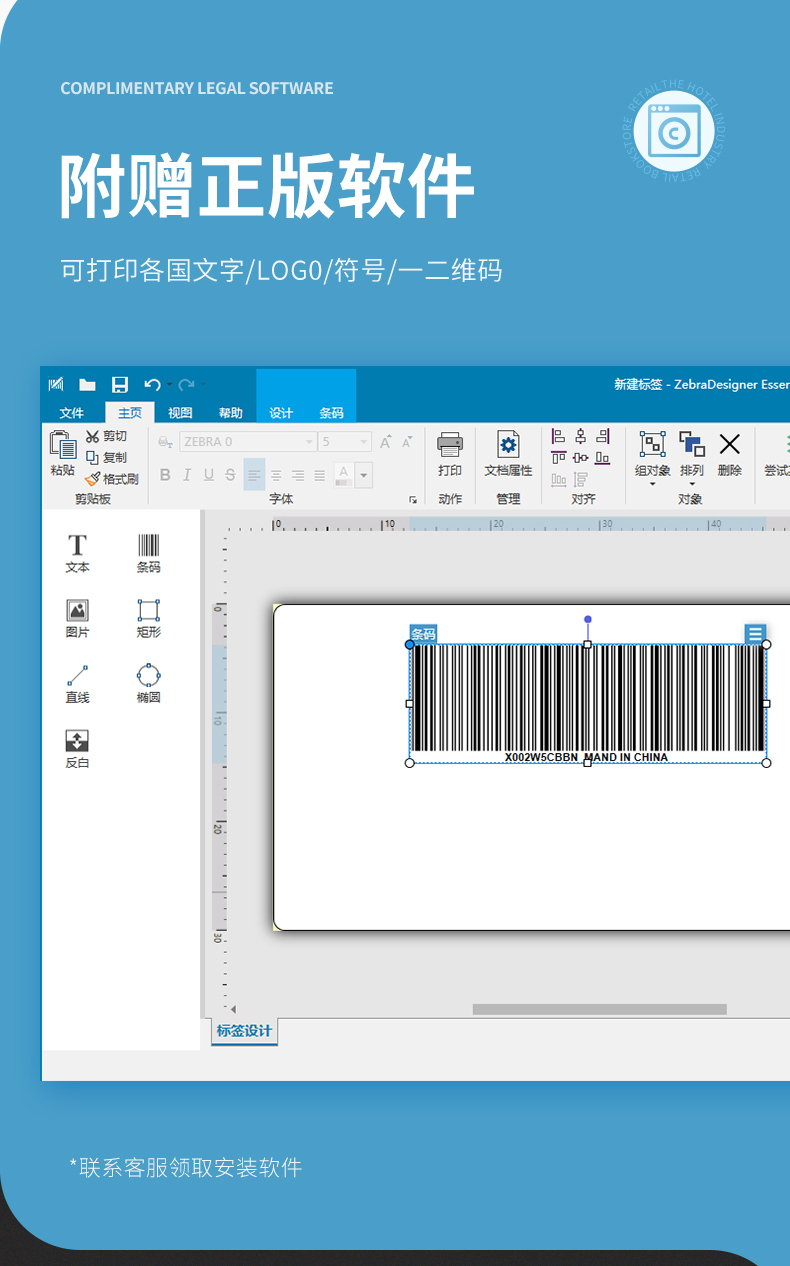Select the 标签设计 label design tab
The height and width of the screenshot is (1266, 790).
pyautogui.click(x=244, y=1031)
